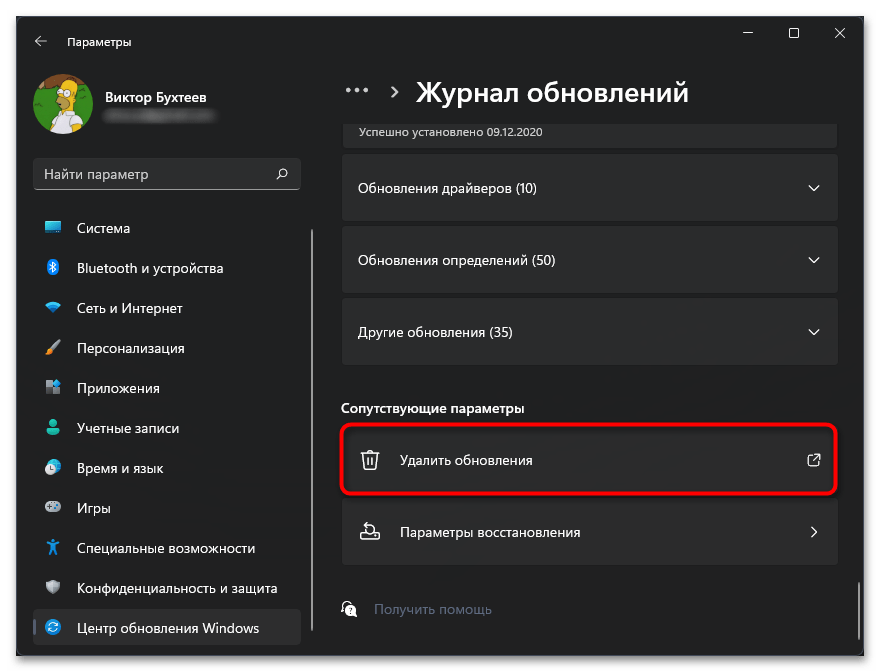Expand Обновления драйверов (10) section
The image size is (880, 672).
(814, 188)
